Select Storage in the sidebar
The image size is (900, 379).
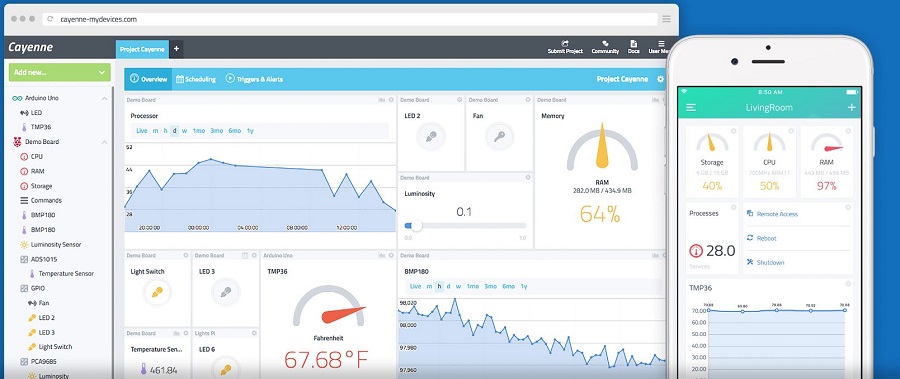(41, 186)
